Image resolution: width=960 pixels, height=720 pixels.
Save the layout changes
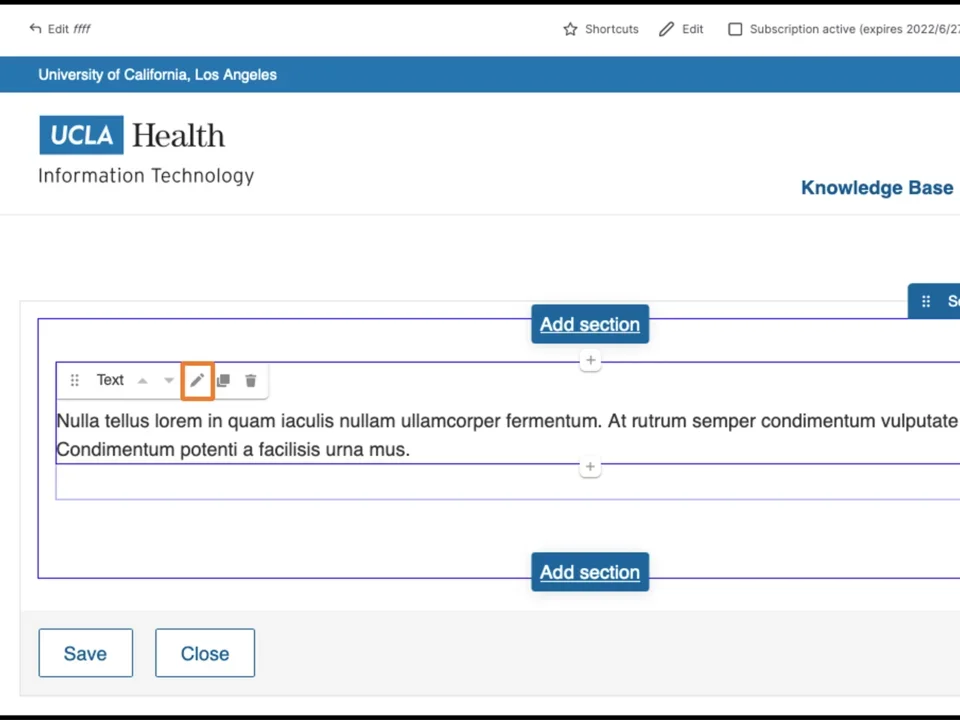tap(85, 654)
